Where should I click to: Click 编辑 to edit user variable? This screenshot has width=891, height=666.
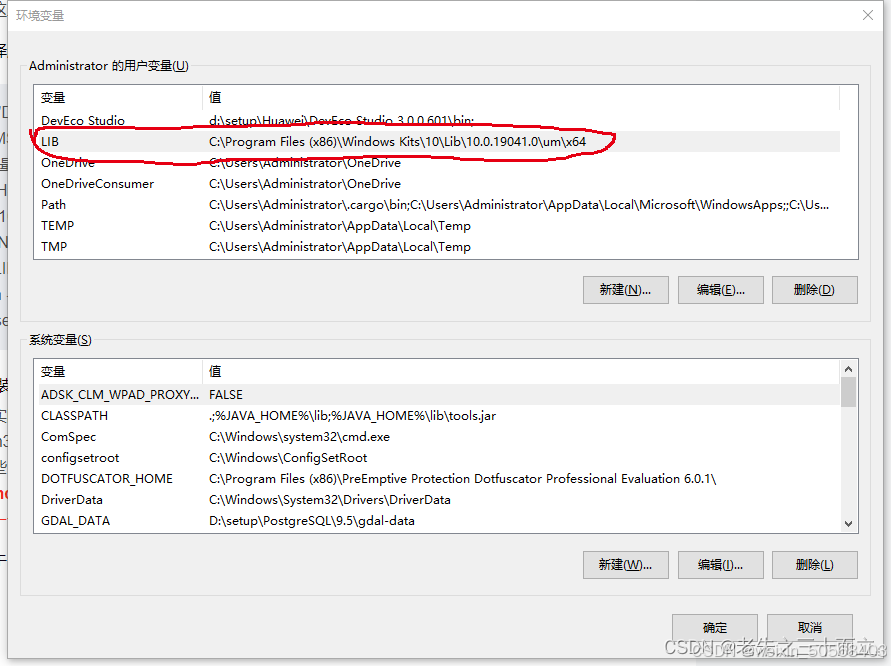(720, 289)
